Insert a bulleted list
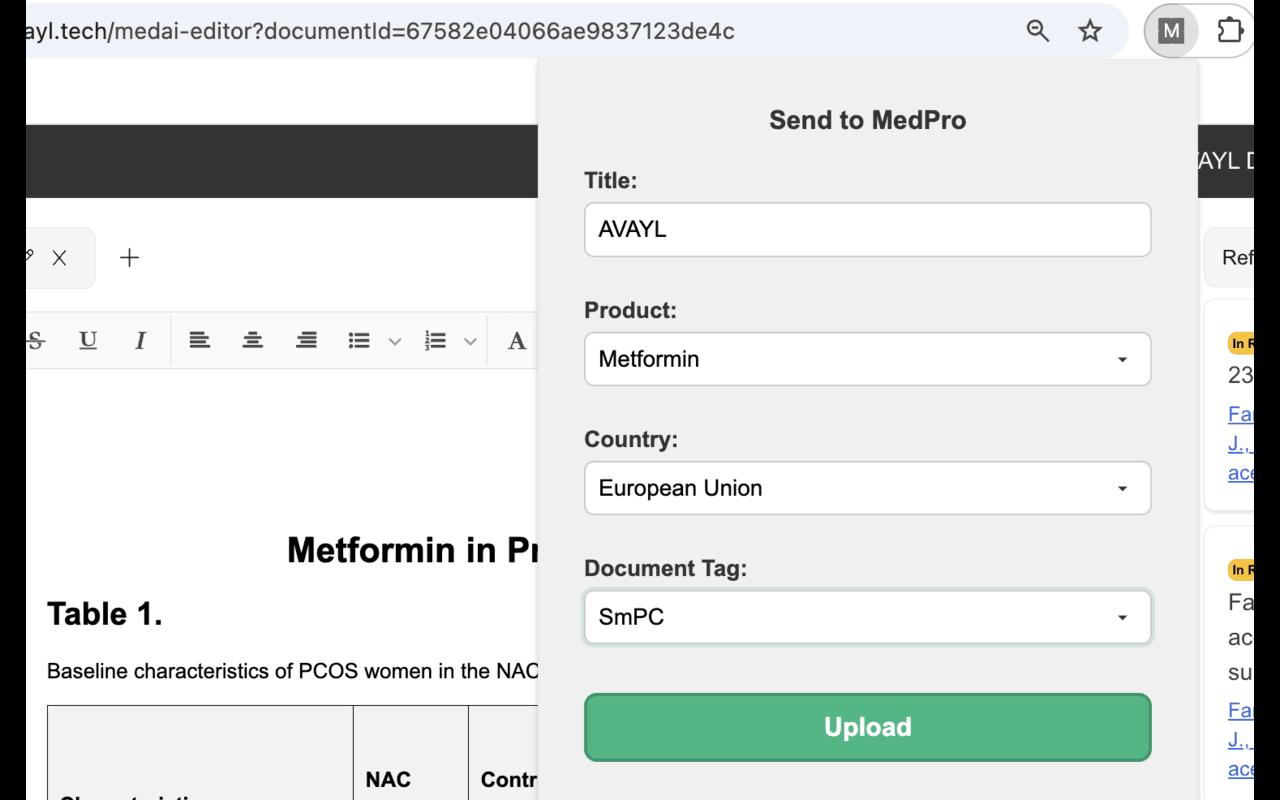This screenshot has width=1280, height=800. pos(359,341)
